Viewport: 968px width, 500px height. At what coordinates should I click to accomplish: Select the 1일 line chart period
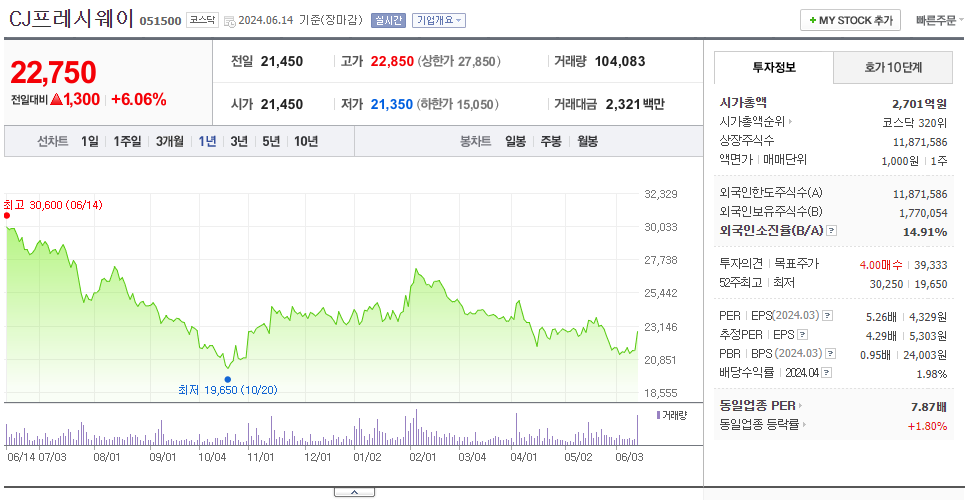pos(90,141)
